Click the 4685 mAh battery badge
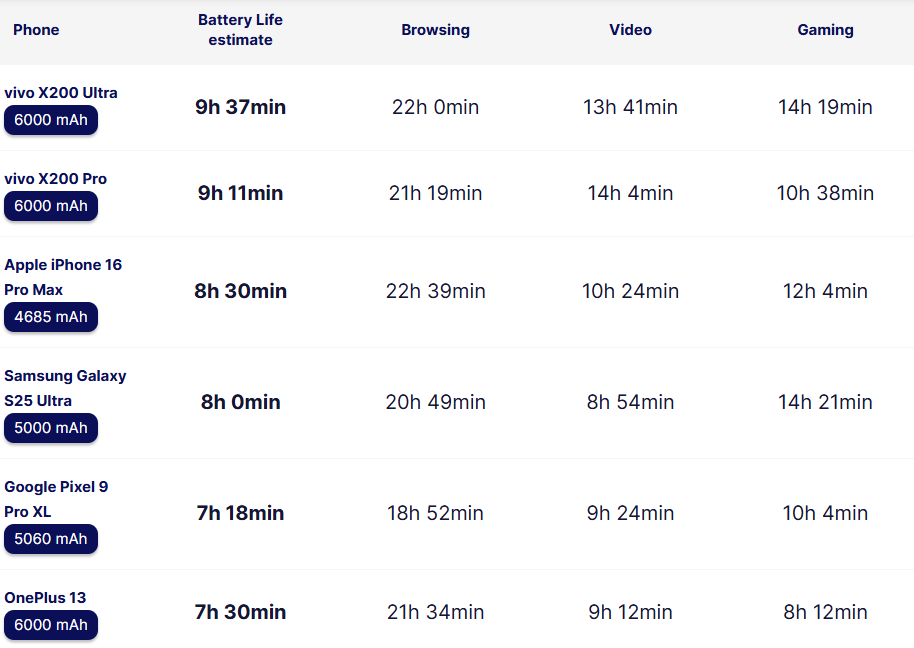The height and width of the screenshot is (648, 914). coord(51,317)
